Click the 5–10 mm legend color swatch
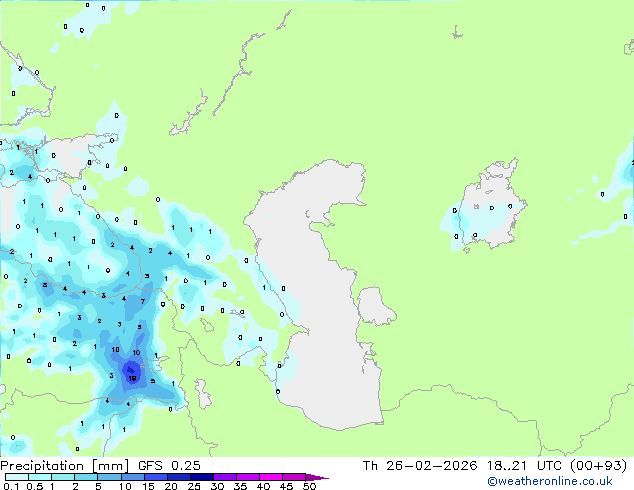The width and height of the screenshot is (634, 490). click(109, 477)
